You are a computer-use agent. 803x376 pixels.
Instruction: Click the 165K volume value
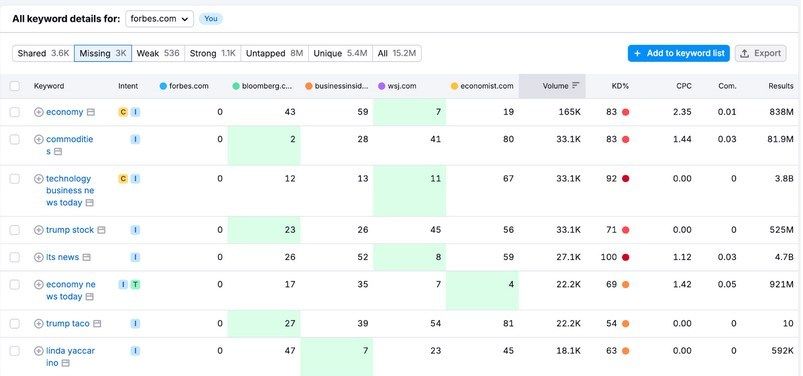click(x=569, y=112)
